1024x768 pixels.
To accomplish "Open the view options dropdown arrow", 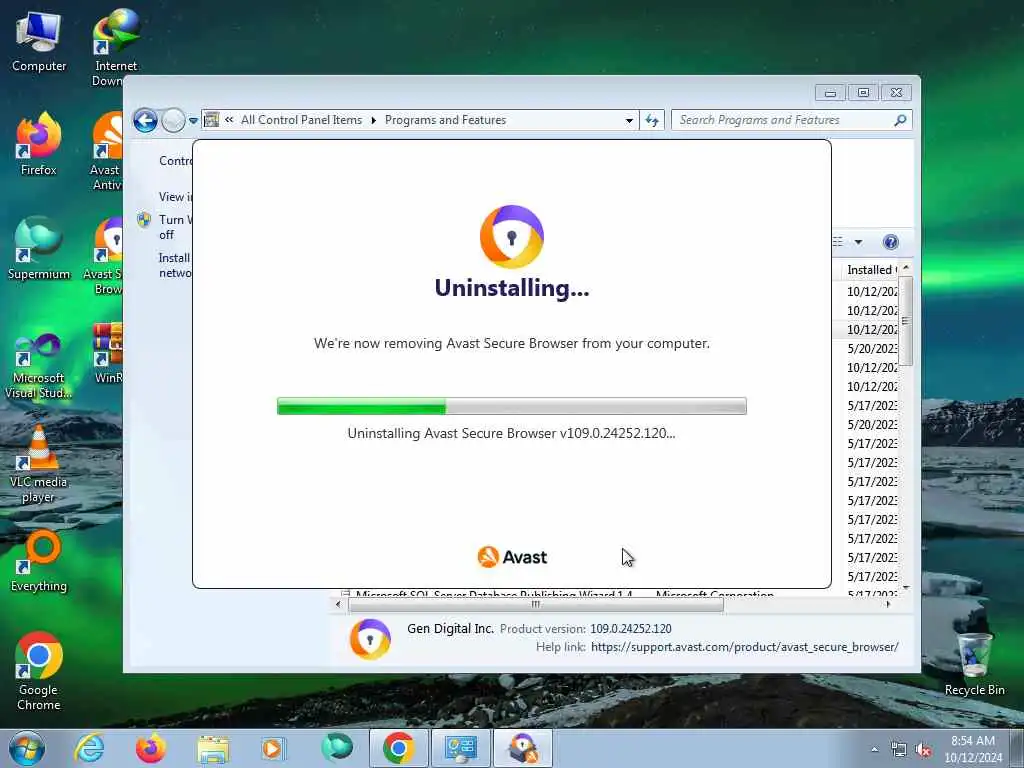I will [x=859, y=242].
